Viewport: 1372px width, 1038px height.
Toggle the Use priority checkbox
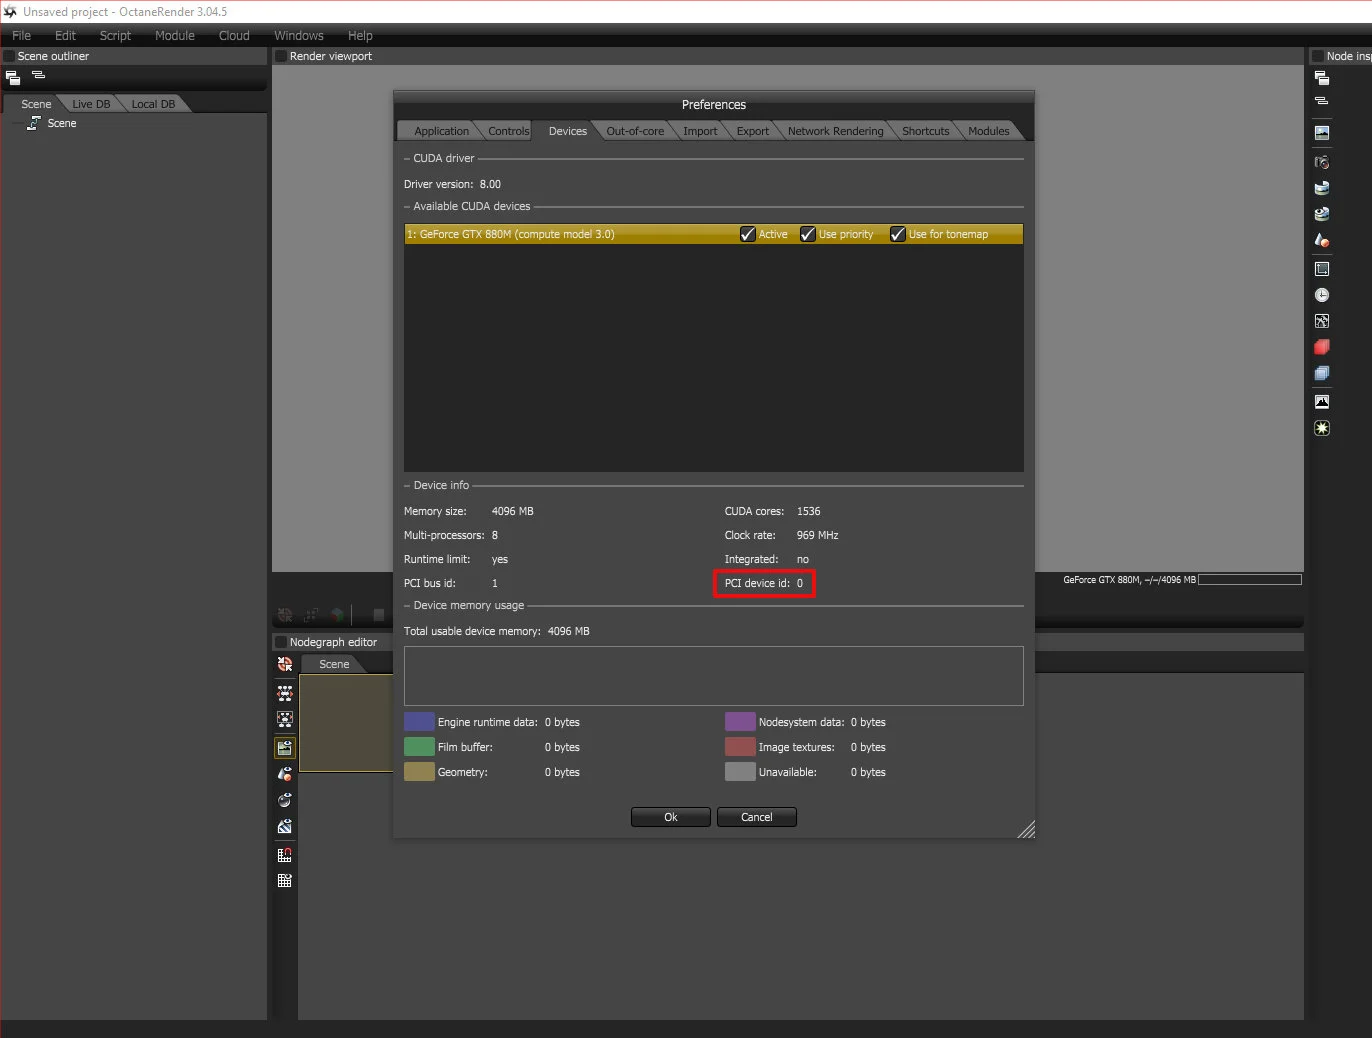click(x=808, y=234)
